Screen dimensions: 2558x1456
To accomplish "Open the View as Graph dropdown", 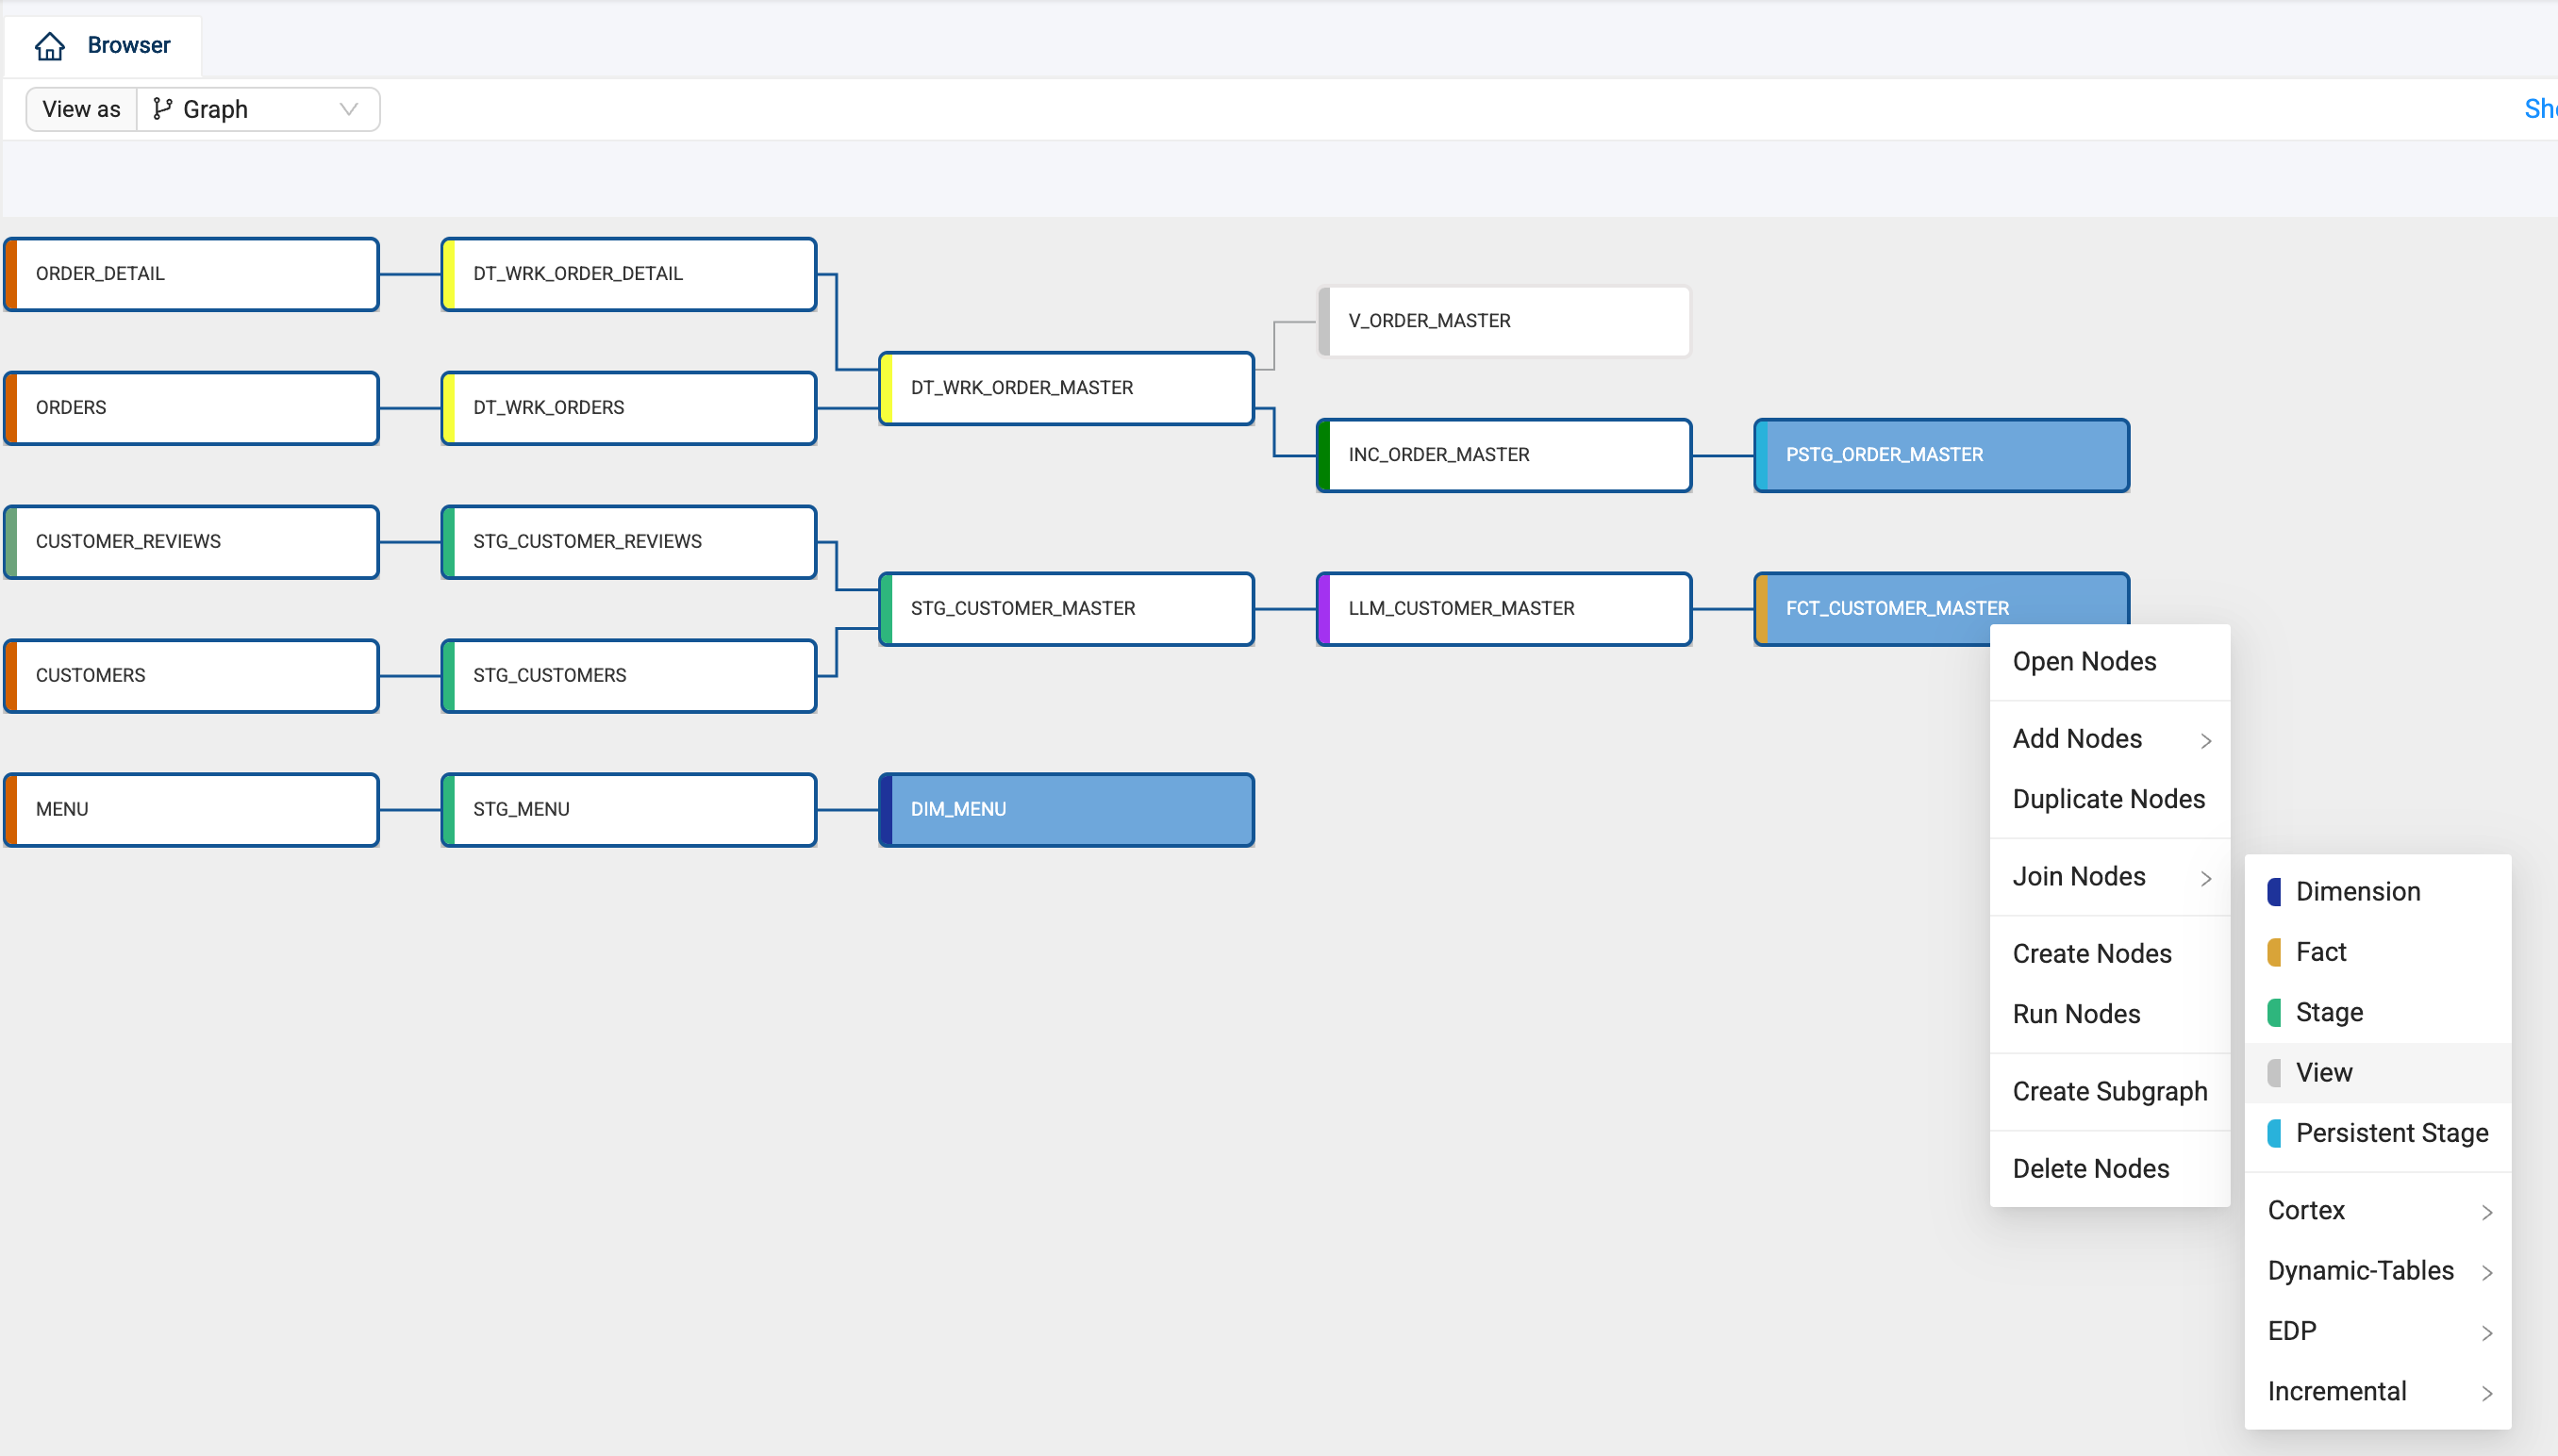I will [x=258, y=109].
